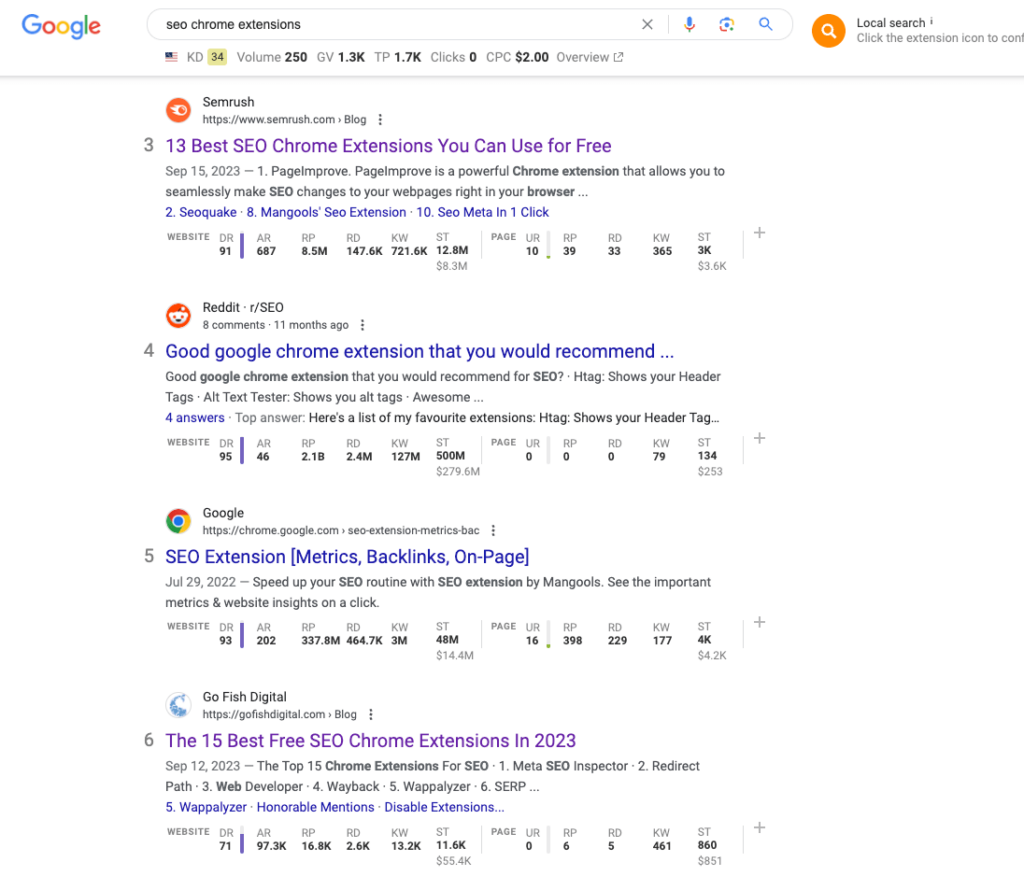1024x890 pixels.
Task: Expand metrics with the plus icon on Reddit result
Action: point(759,438)
